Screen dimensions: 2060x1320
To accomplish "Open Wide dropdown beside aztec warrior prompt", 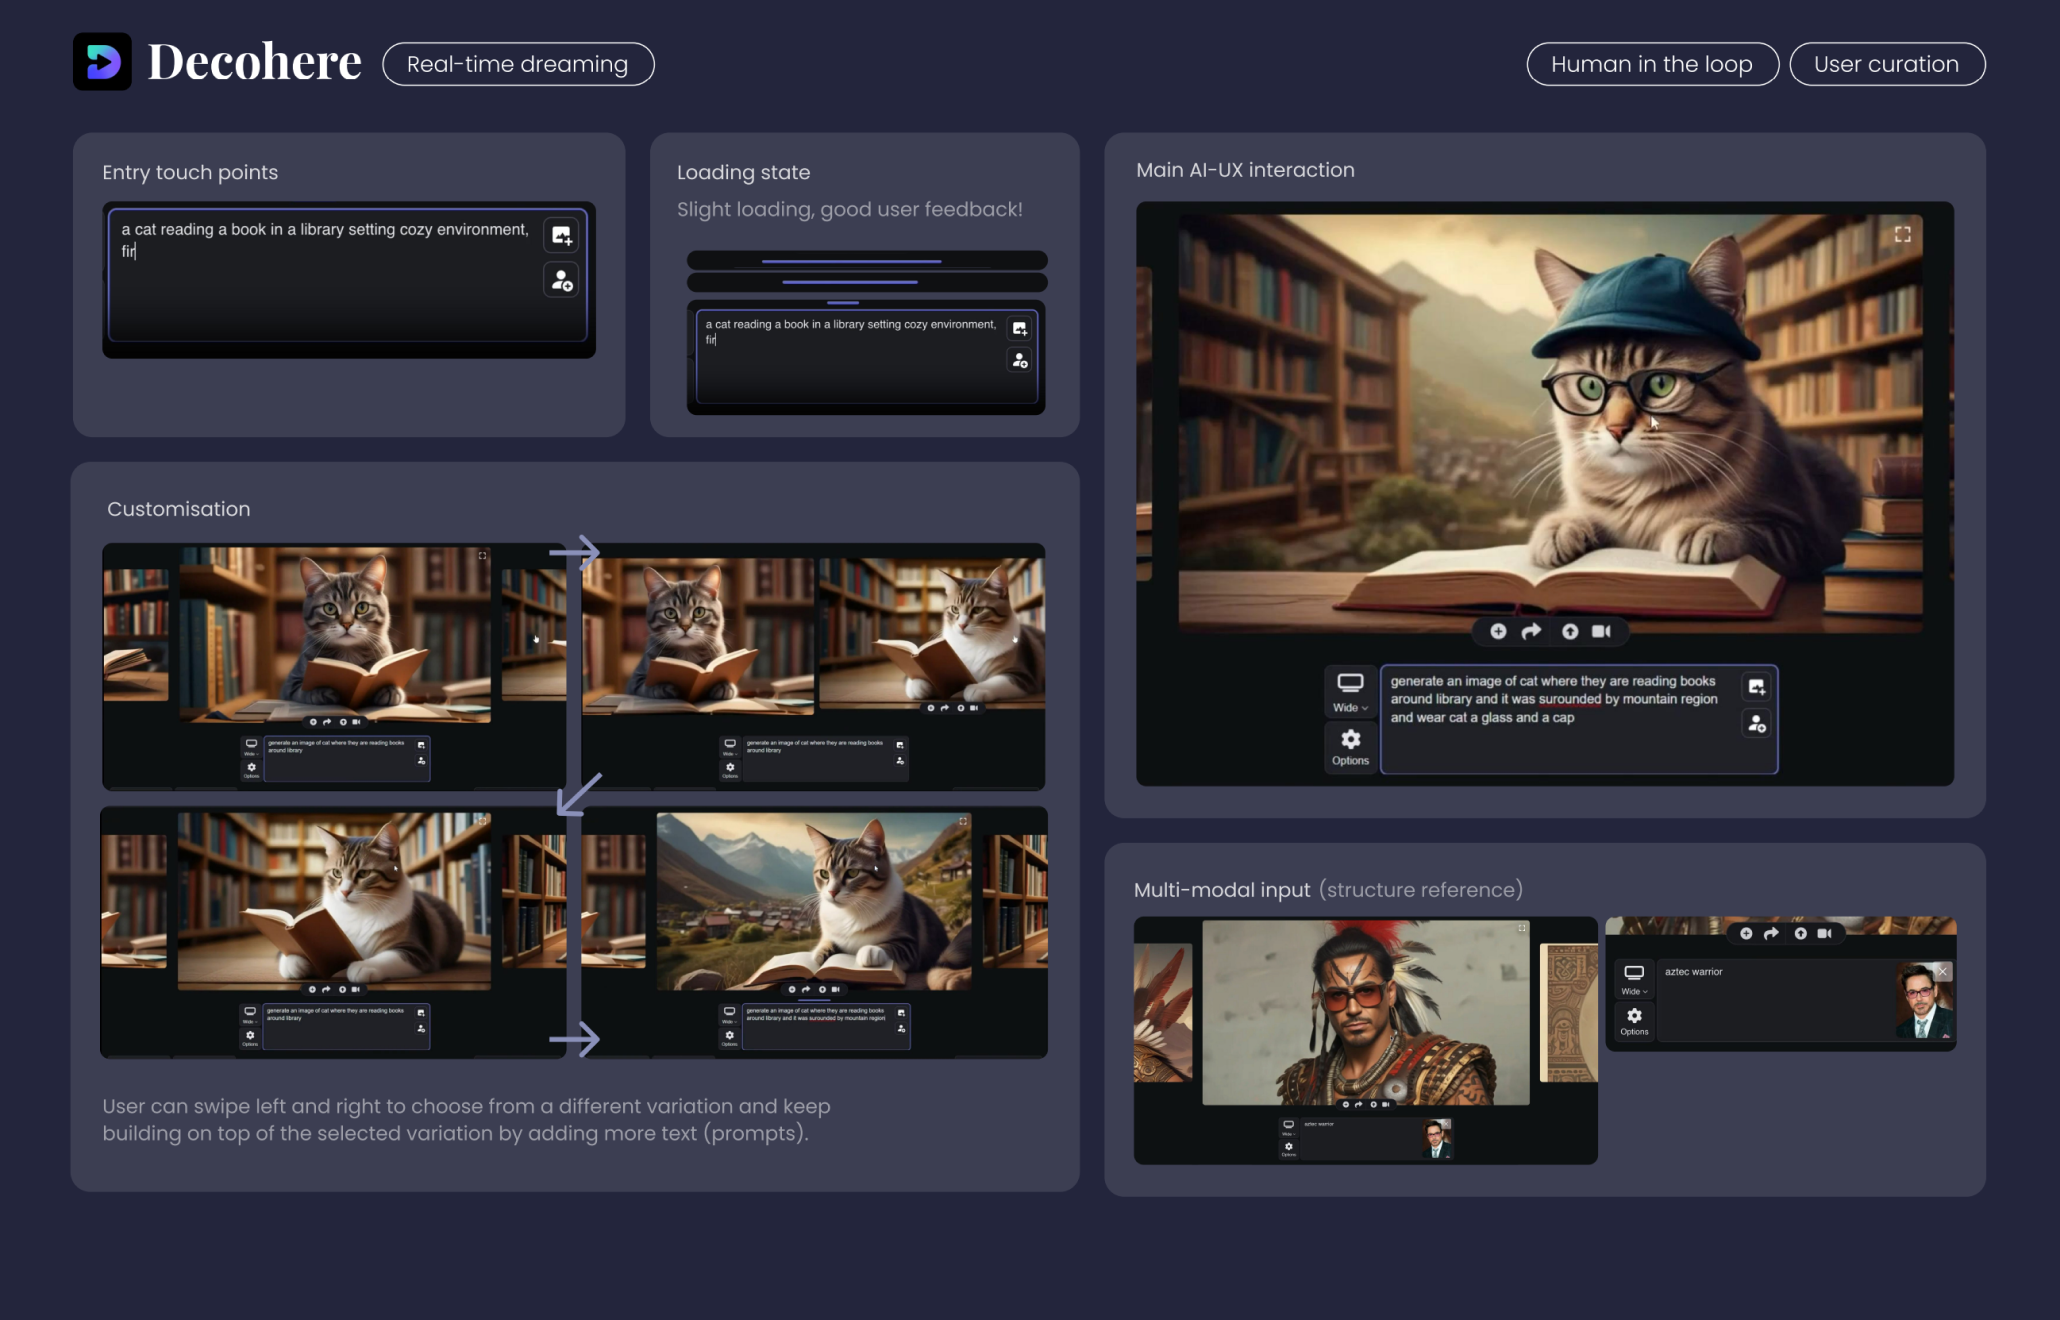I will pyautogui.click(x=1634, y=979).
